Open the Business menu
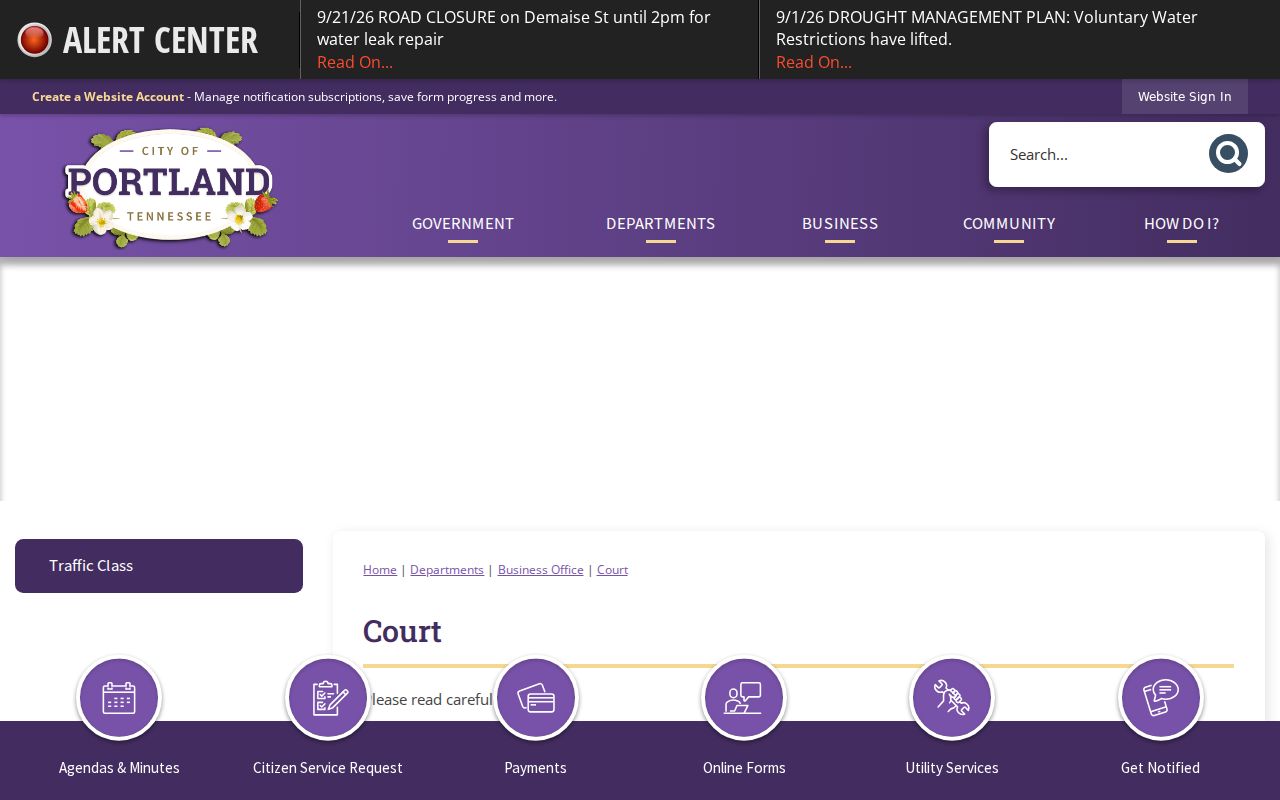The width and height of the screenshot is (1280, 800). tap(840, 224)
